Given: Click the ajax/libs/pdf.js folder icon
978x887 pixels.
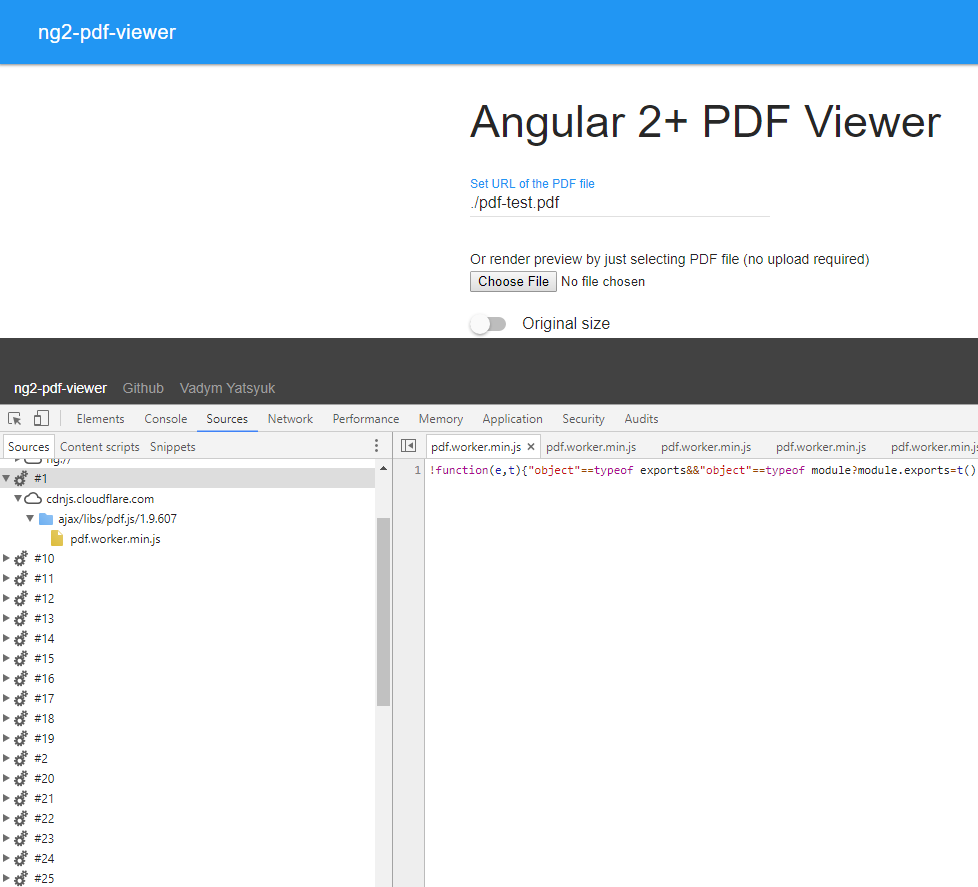Looking at the screenshot, I should coord(46,518).
